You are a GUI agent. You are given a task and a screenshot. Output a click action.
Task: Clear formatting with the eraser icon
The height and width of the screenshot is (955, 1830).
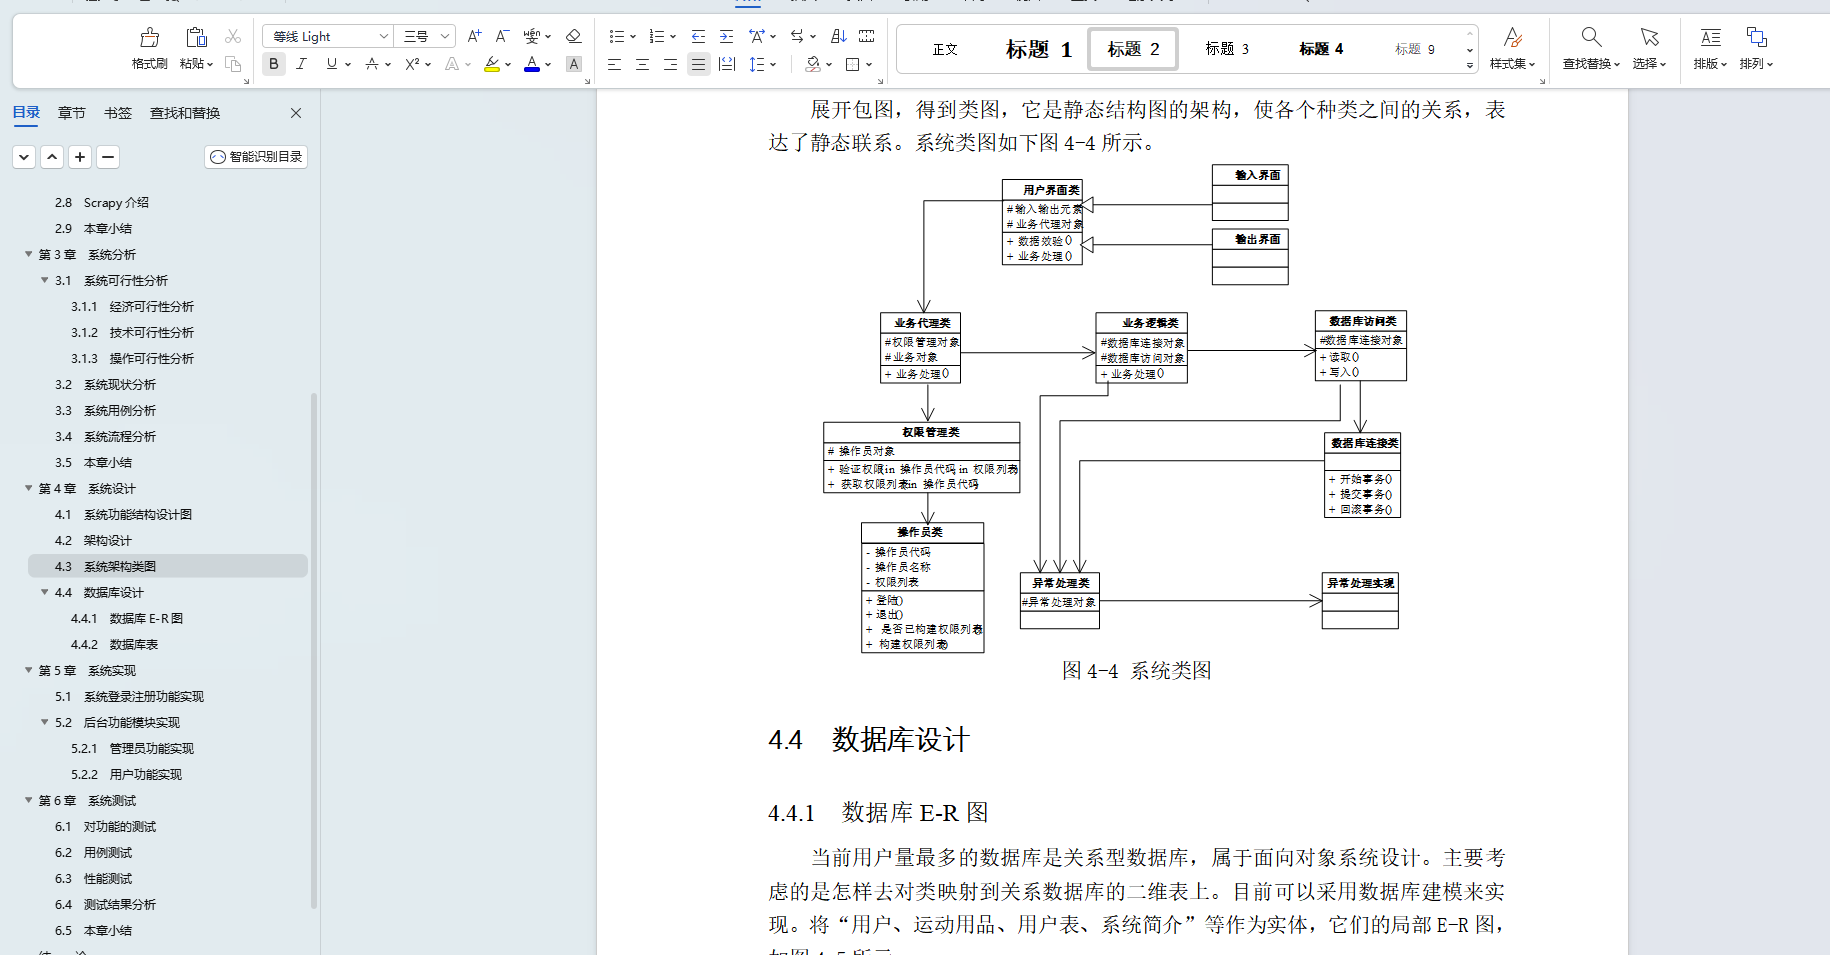pos(573,36)
